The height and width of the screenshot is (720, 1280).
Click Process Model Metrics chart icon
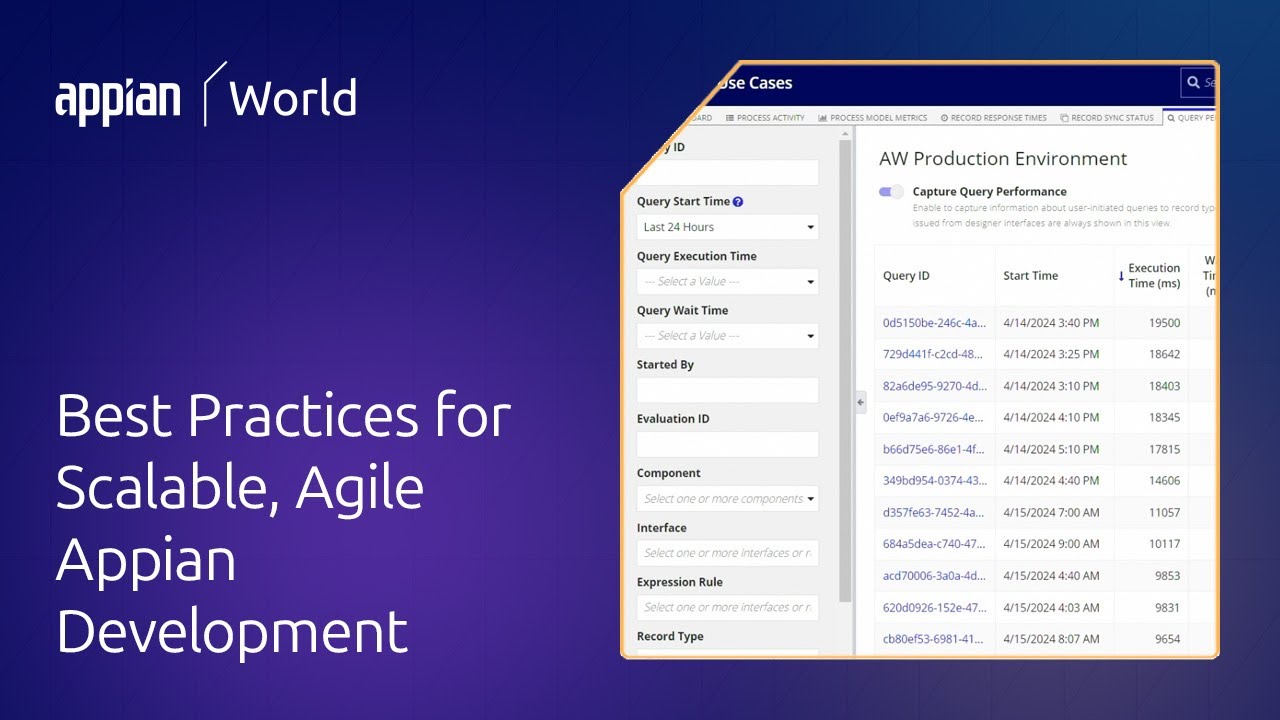(x=823, y=118)
